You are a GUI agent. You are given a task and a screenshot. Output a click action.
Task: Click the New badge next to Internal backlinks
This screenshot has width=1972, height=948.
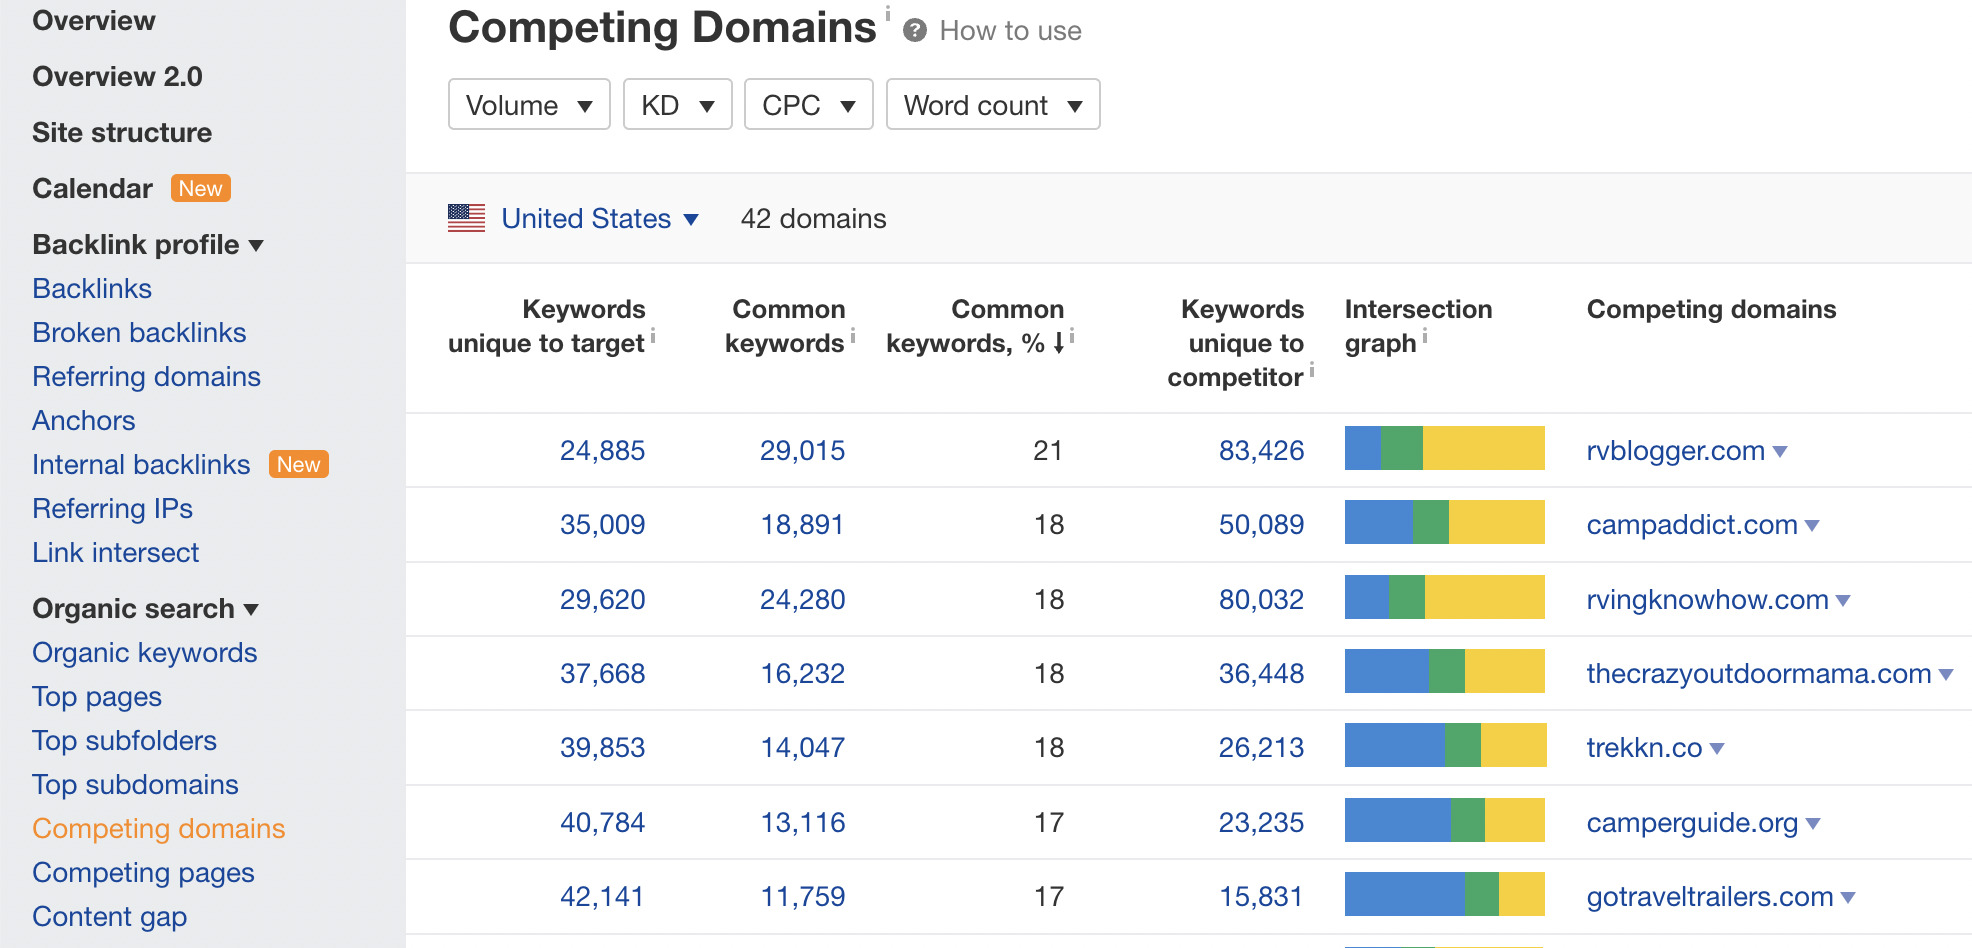coord(298,463)
